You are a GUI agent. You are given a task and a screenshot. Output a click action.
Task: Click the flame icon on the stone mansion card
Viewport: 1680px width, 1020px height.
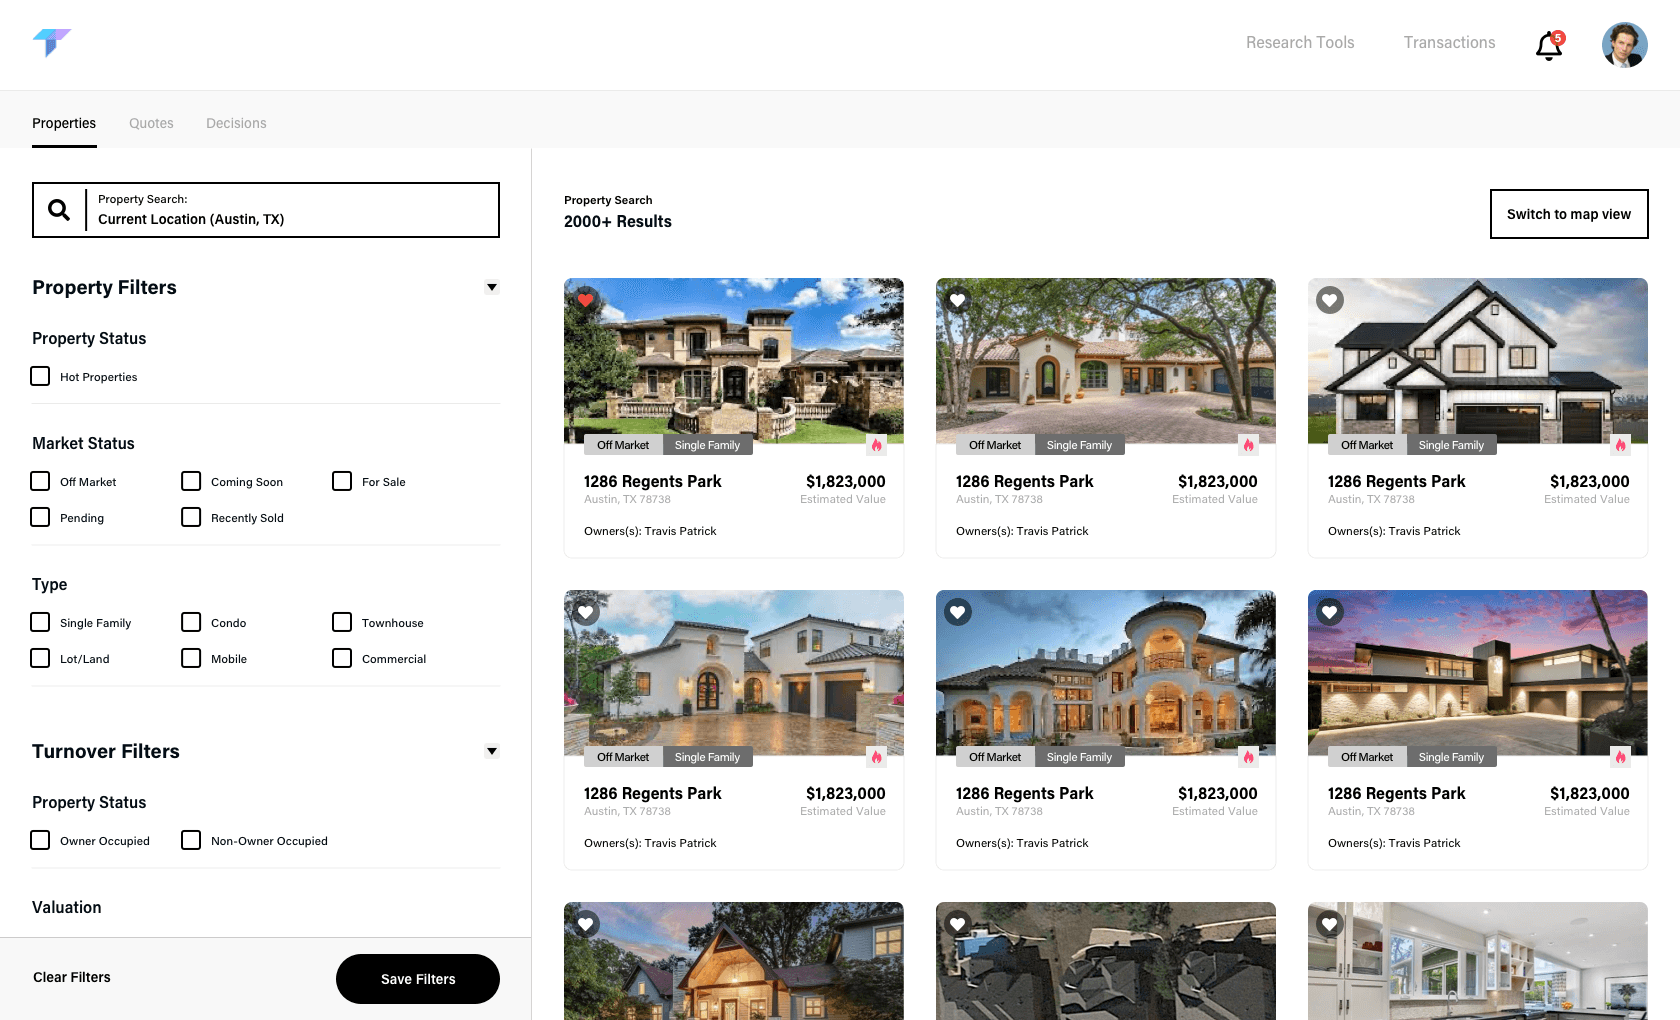pyautogui.click(x=877, y=445)
